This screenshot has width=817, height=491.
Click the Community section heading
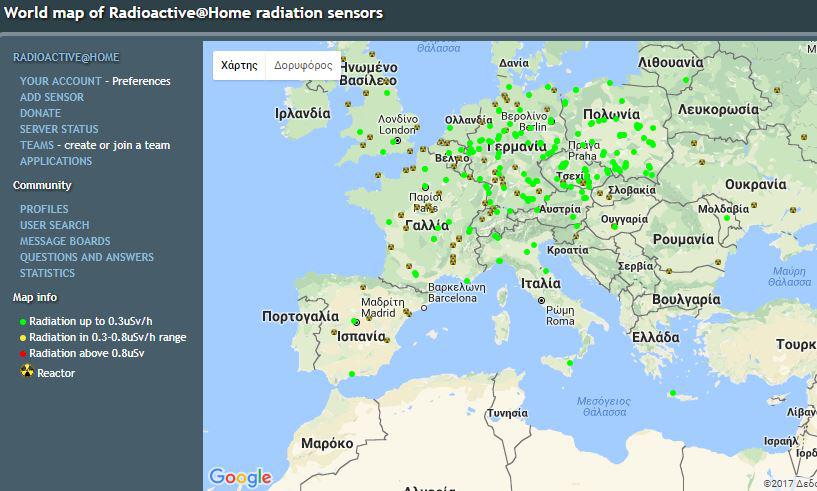(42, 186)
